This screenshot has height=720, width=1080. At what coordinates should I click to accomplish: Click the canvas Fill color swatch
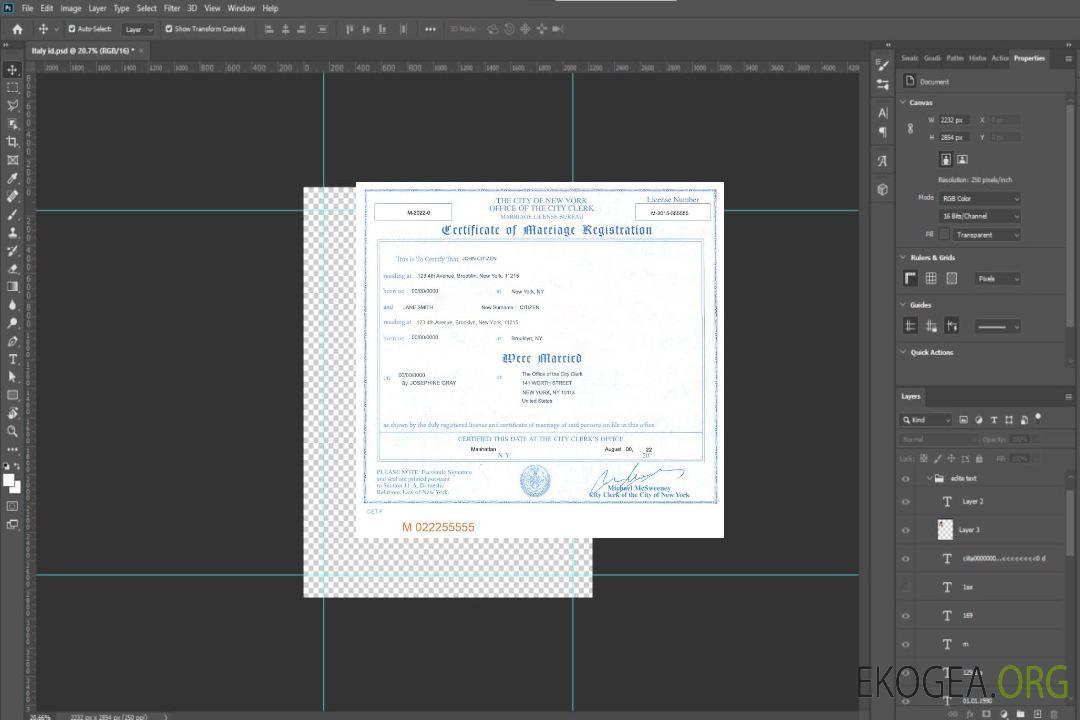click(944, 235)
